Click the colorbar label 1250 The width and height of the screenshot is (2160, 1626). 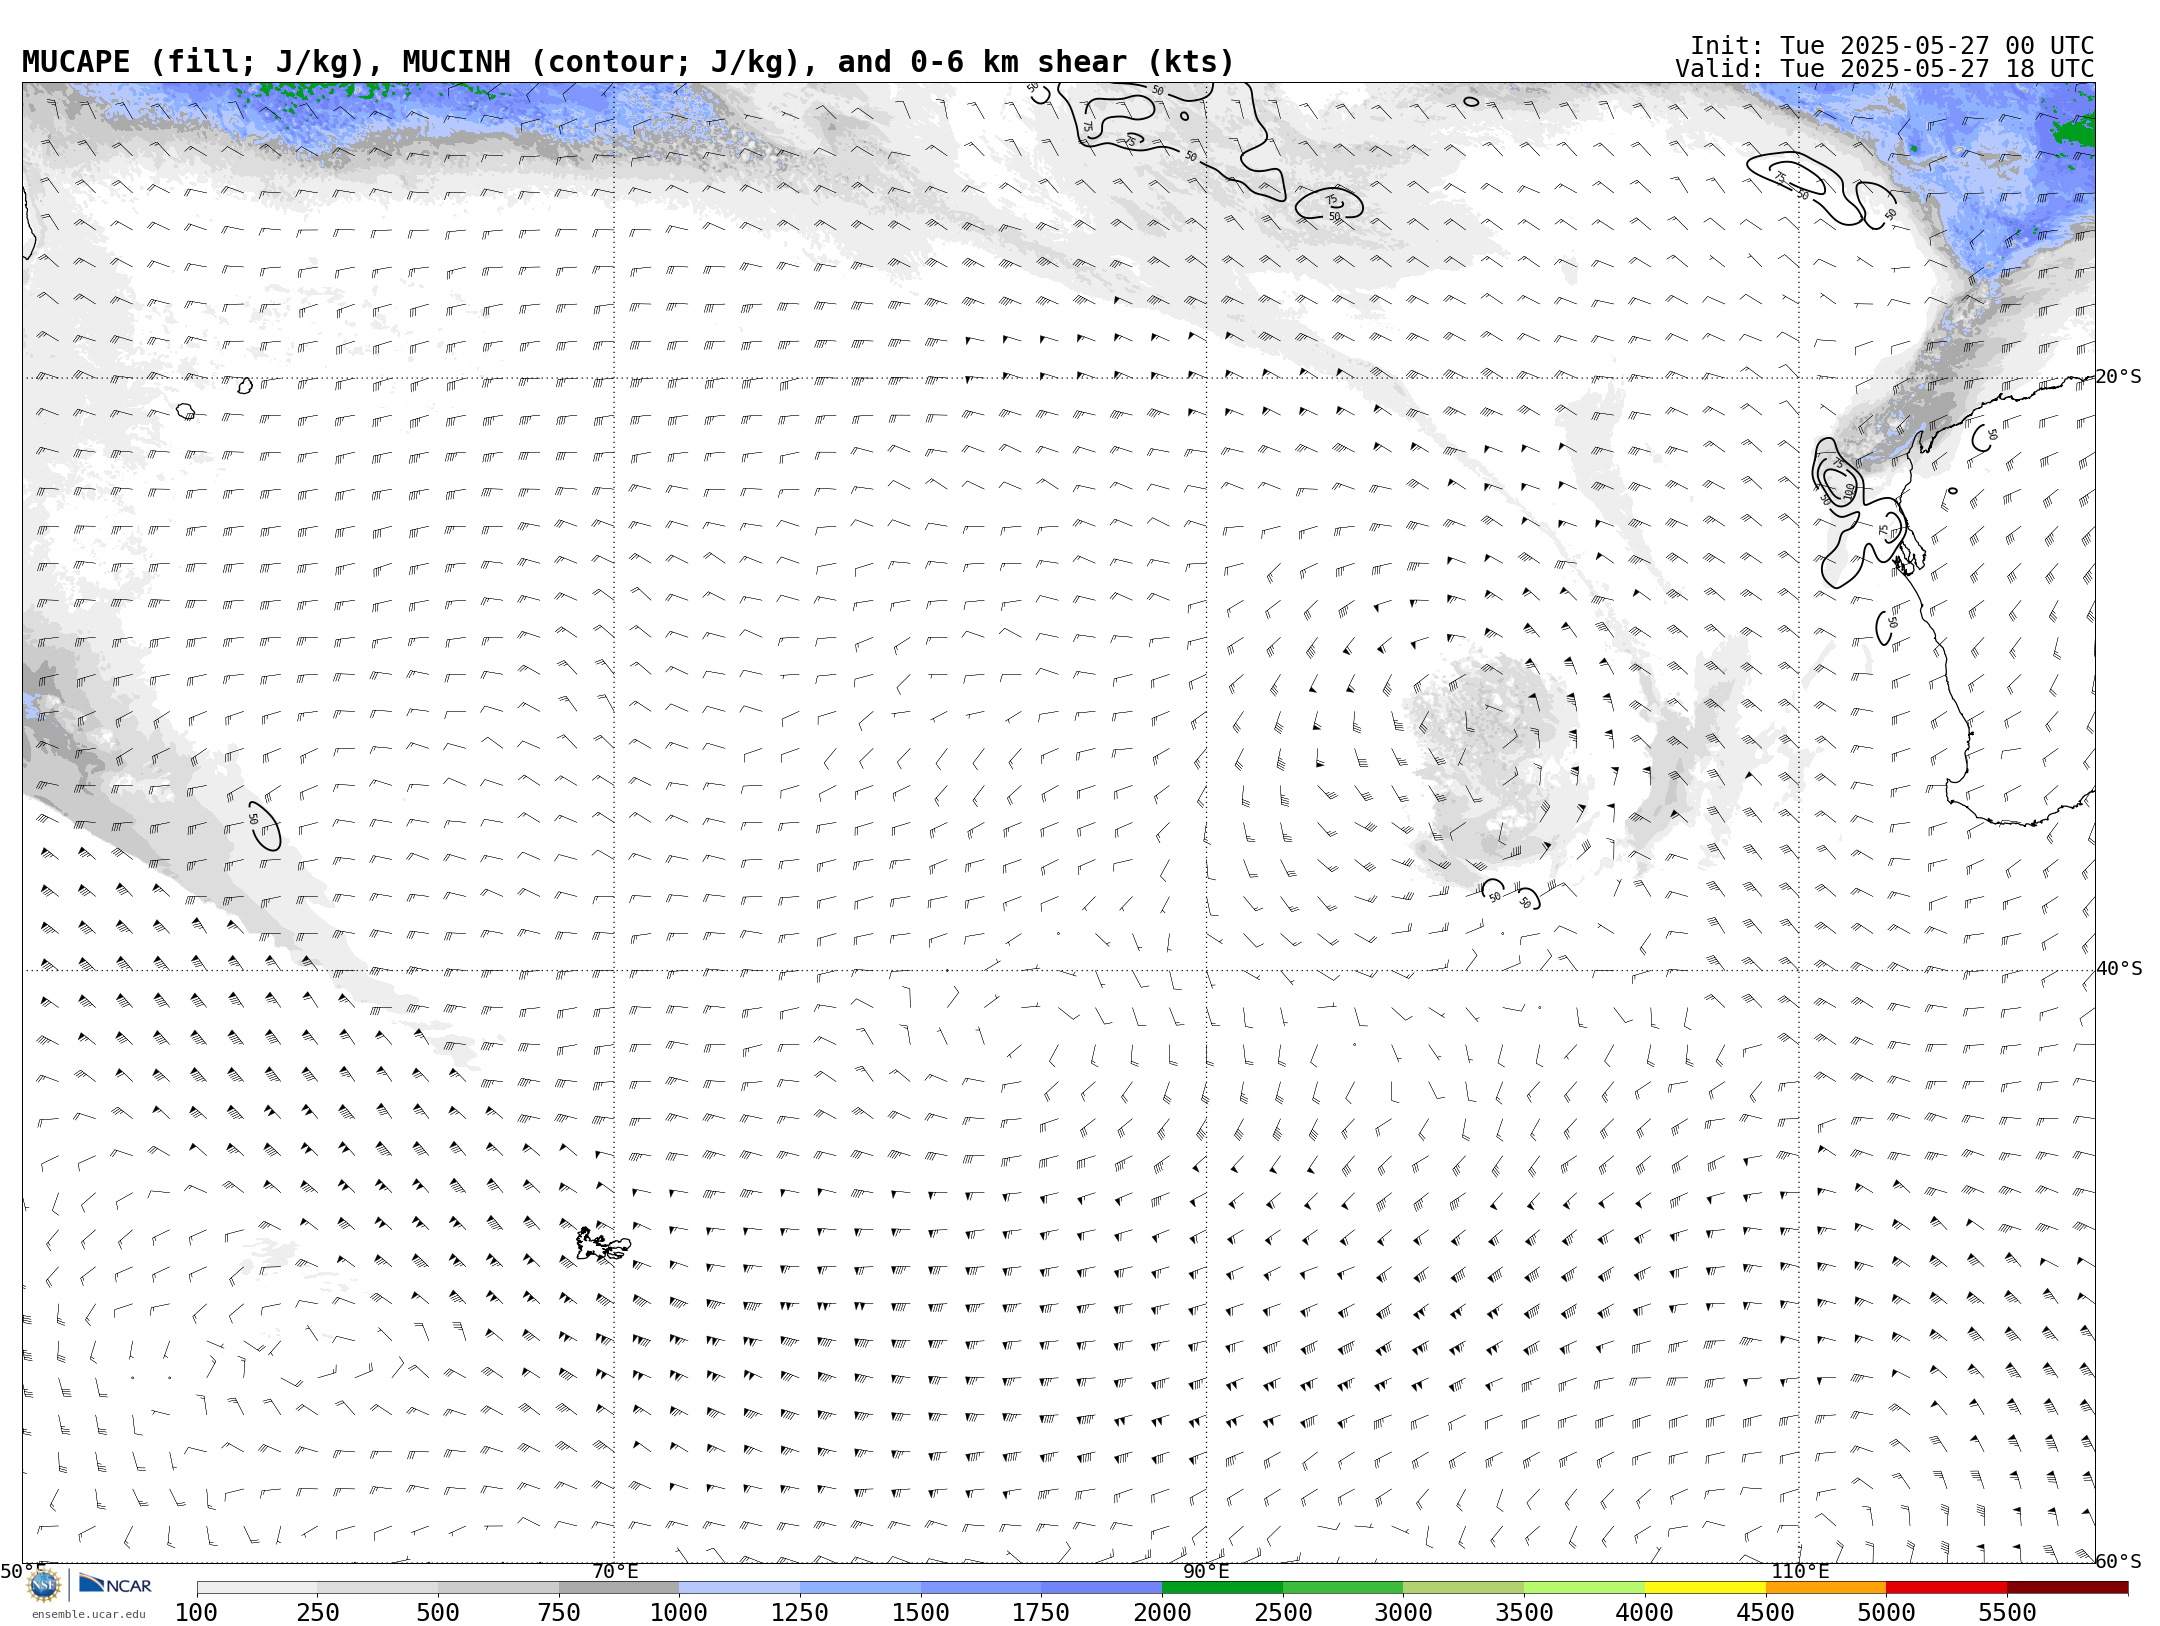coord(800,1613)
